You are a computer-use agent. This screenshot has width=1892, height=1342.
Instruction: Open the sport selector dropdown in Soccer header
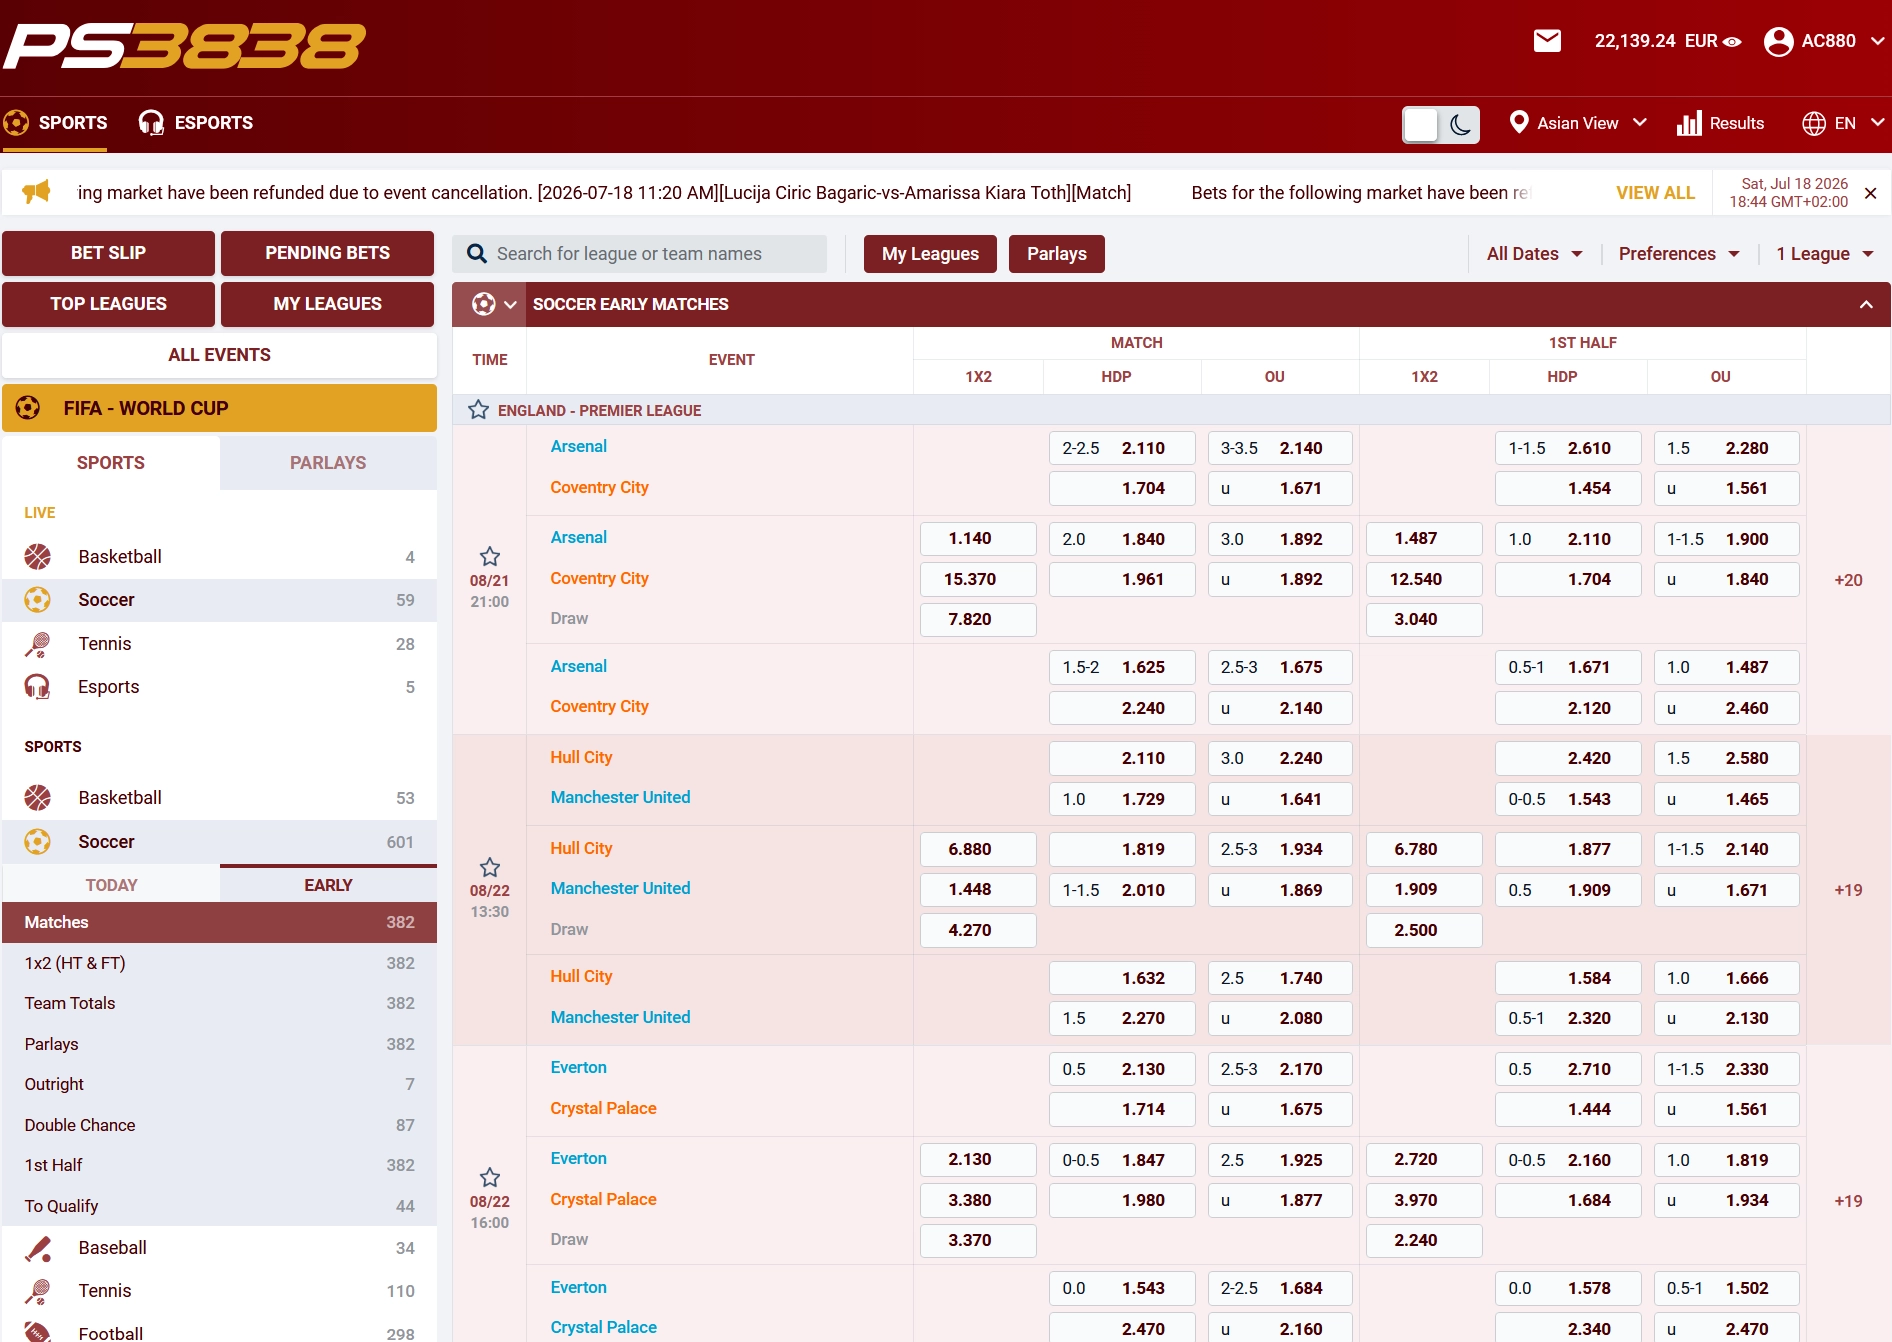pos(493,304)
